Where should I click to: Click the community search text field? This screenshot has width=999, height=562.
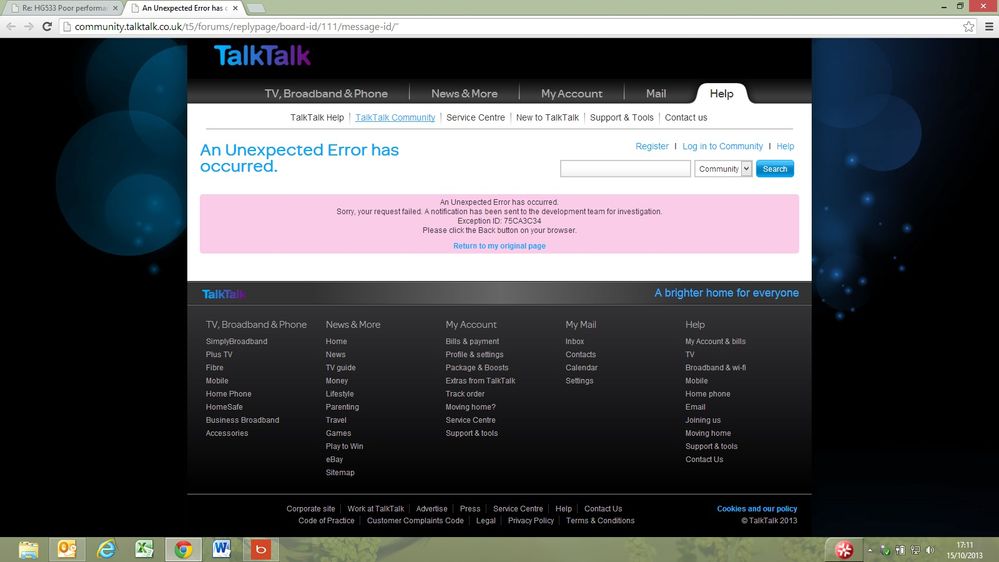click(x=625, y=169)
